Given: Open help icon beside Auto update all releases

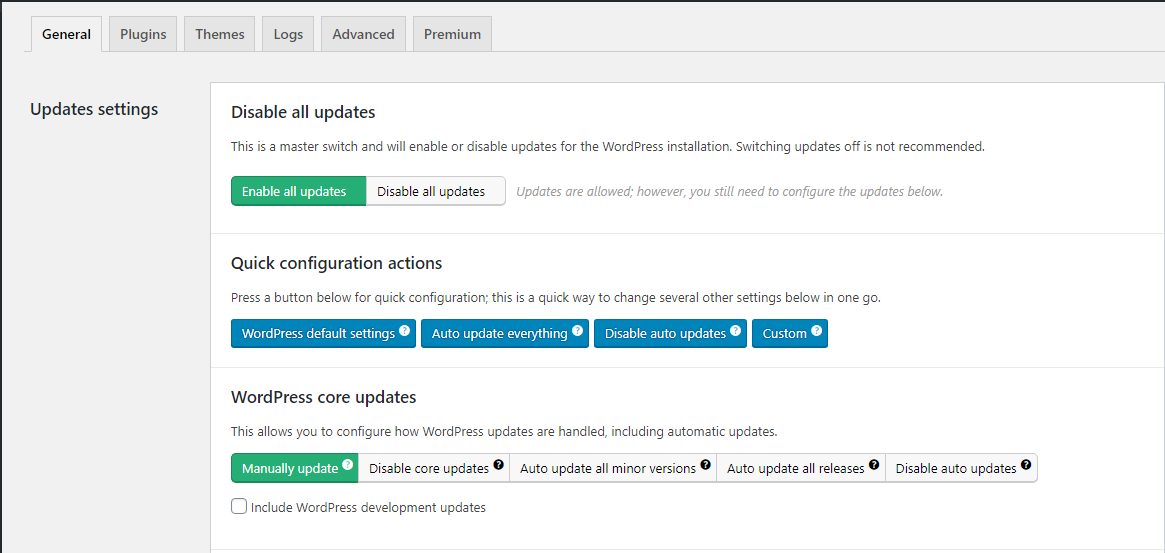Looking at the screenshot, I should [874, 465].
